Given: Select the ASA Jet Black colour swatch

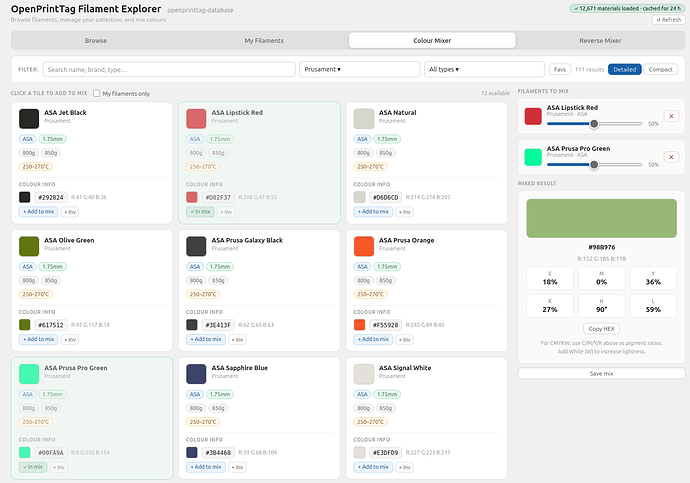Looking at the screenshot, I should tap(29, 119).
